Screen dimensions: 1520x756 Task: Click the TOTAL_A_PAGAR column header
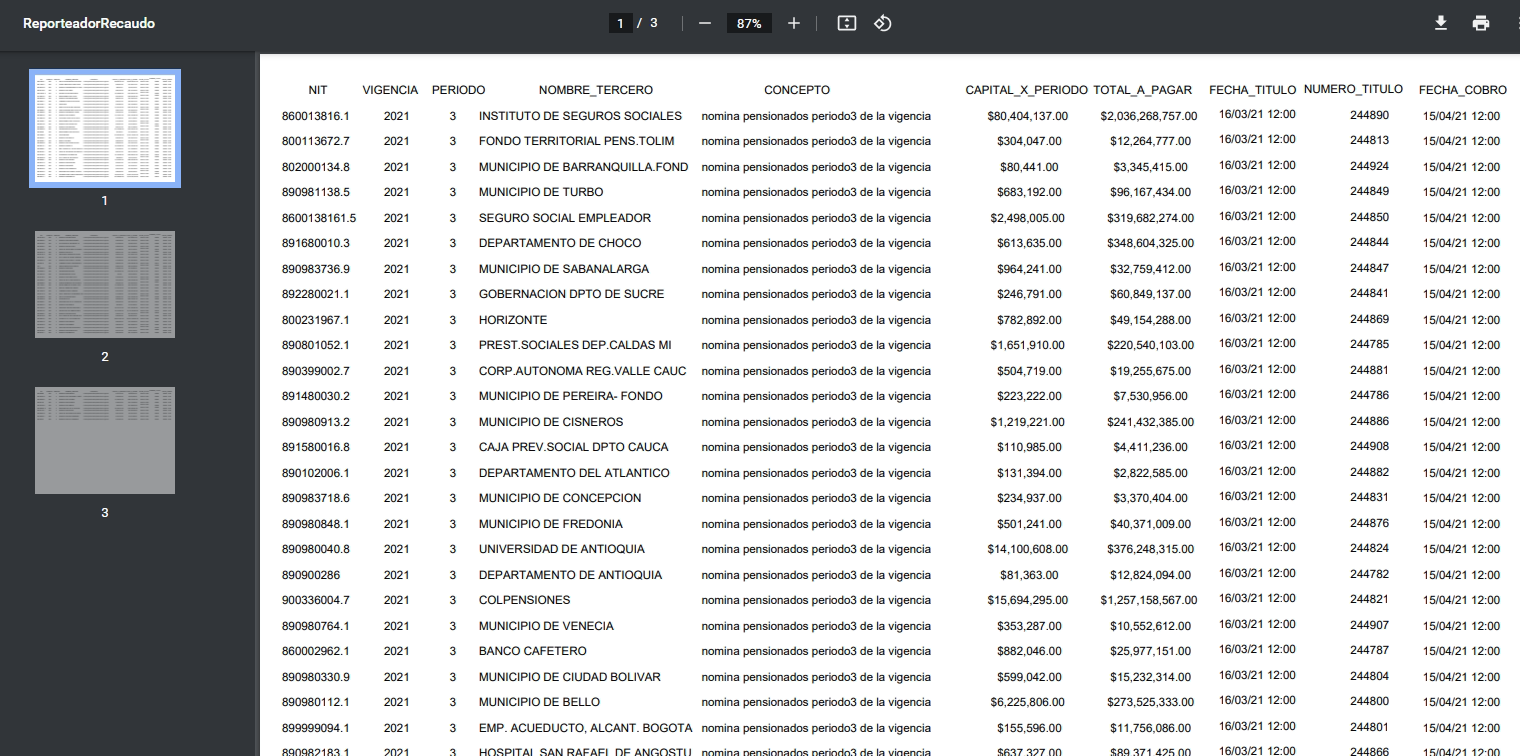(x=1142, y=90)
